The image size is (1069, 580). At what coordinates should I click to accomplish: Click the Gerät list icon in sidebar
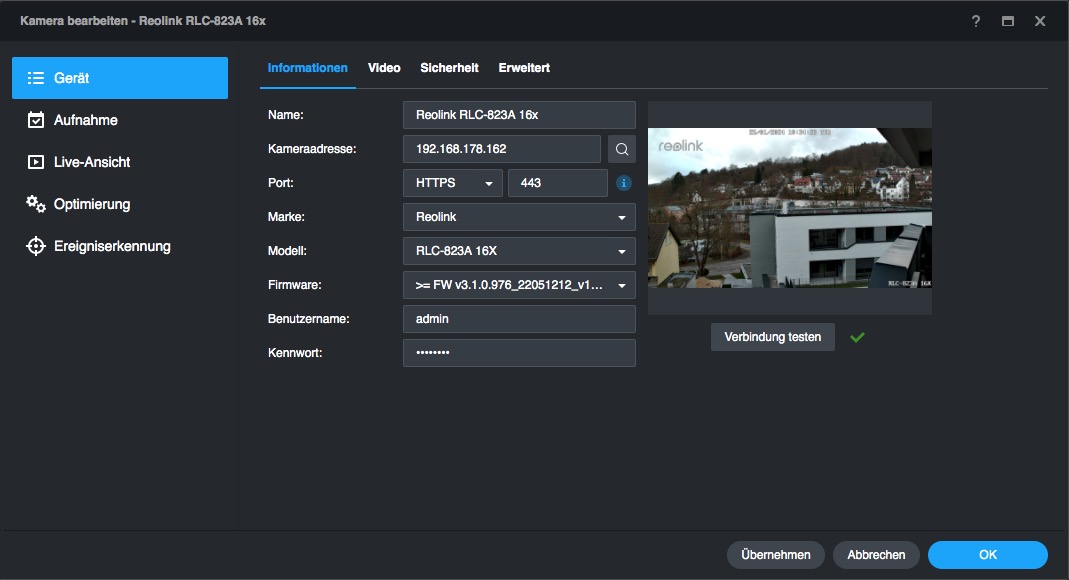tap(36, 78)
